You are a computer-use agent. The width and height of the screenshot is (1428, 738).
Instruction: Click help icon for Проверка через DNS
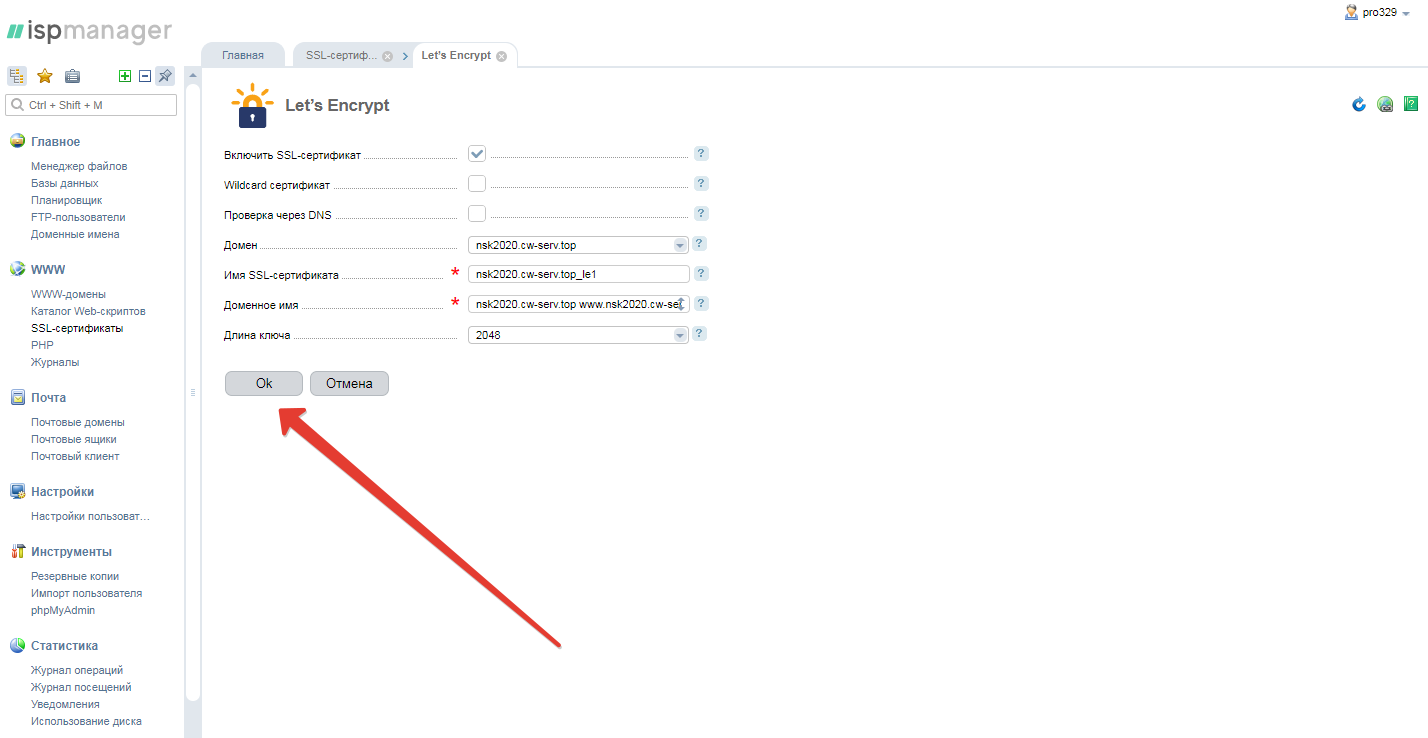701,214
